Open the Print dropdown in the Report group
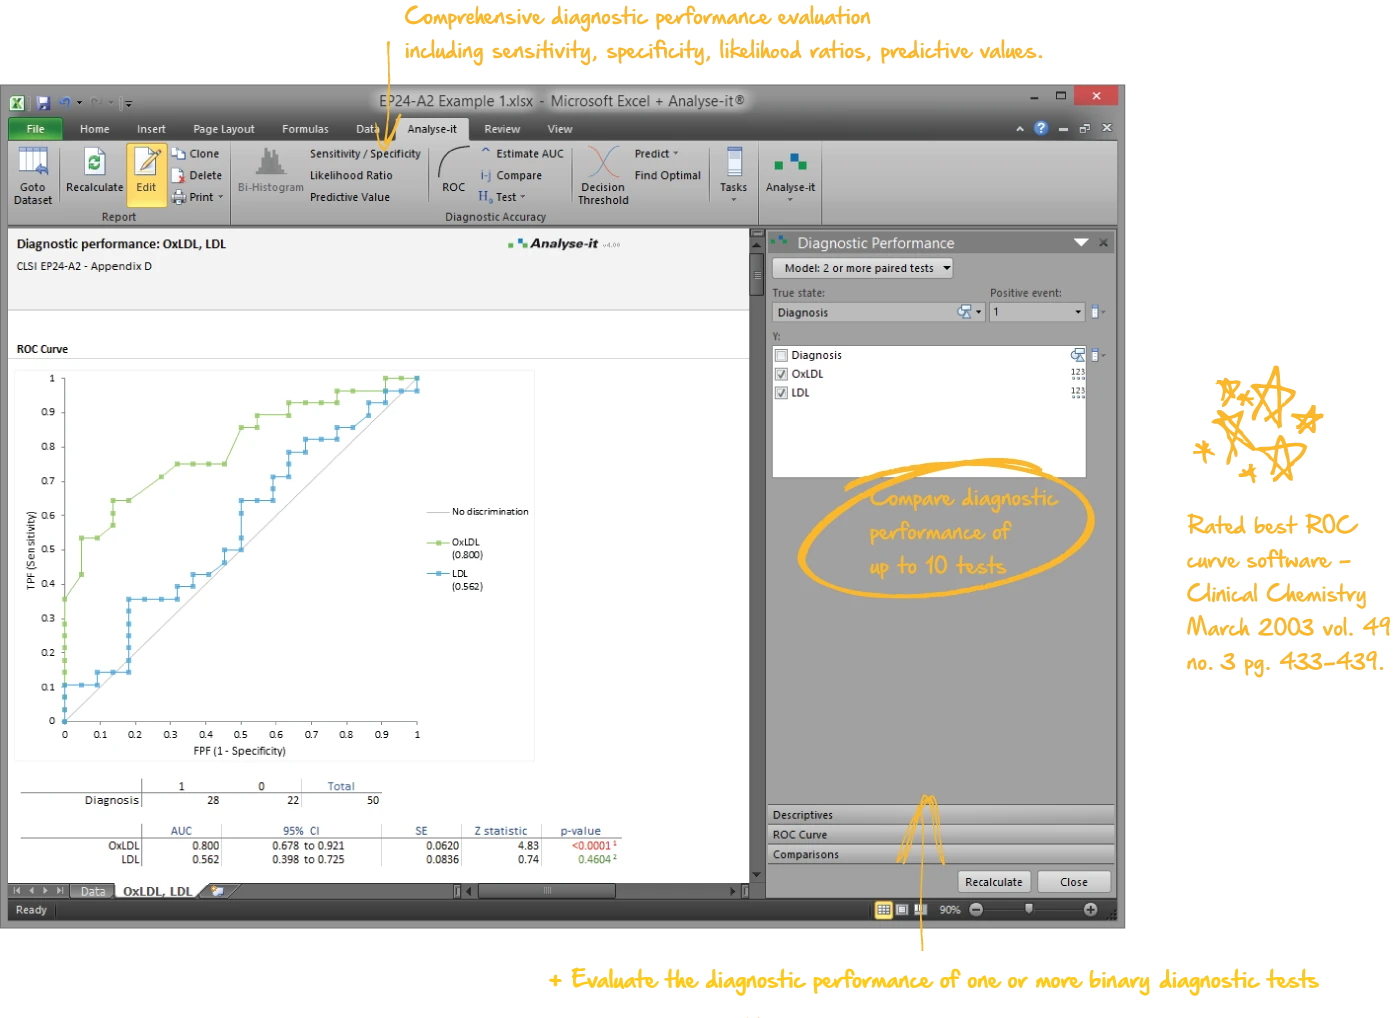 197,197
